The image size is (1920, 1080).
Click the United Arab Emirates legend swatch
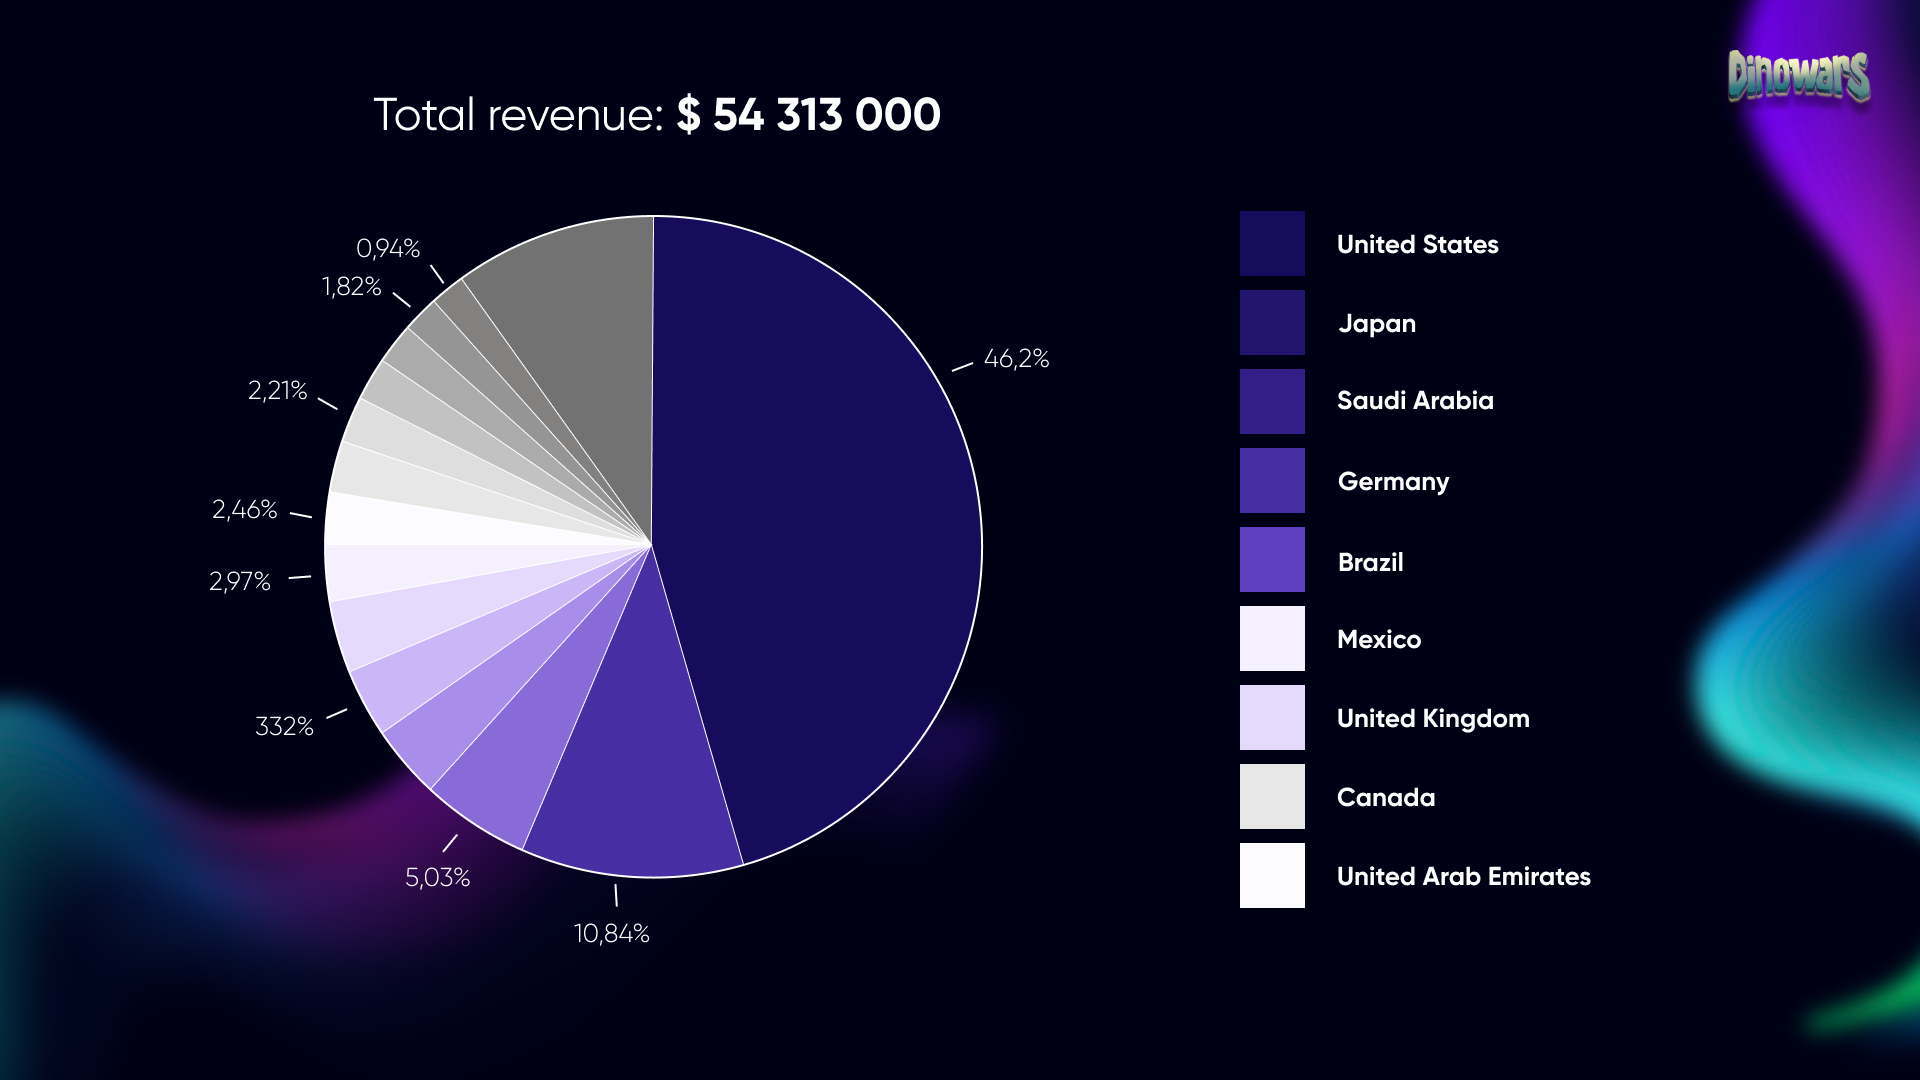pyautogui.click(x=1272, y=875)
